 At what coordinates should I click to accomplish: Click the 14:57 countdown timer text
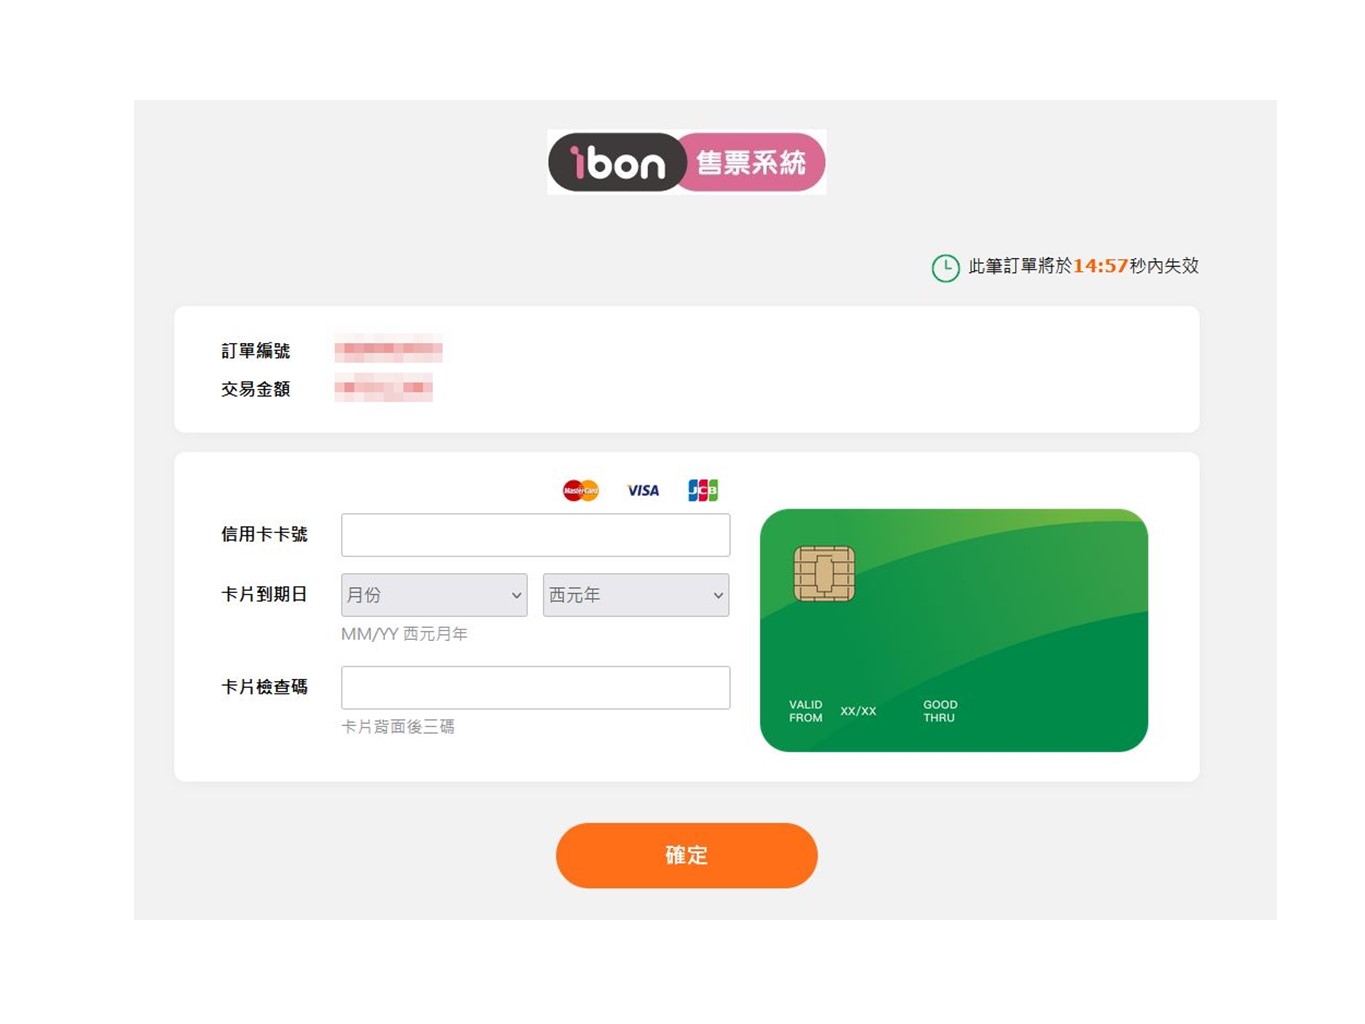pyautogui.click(x=1100, y=266)
